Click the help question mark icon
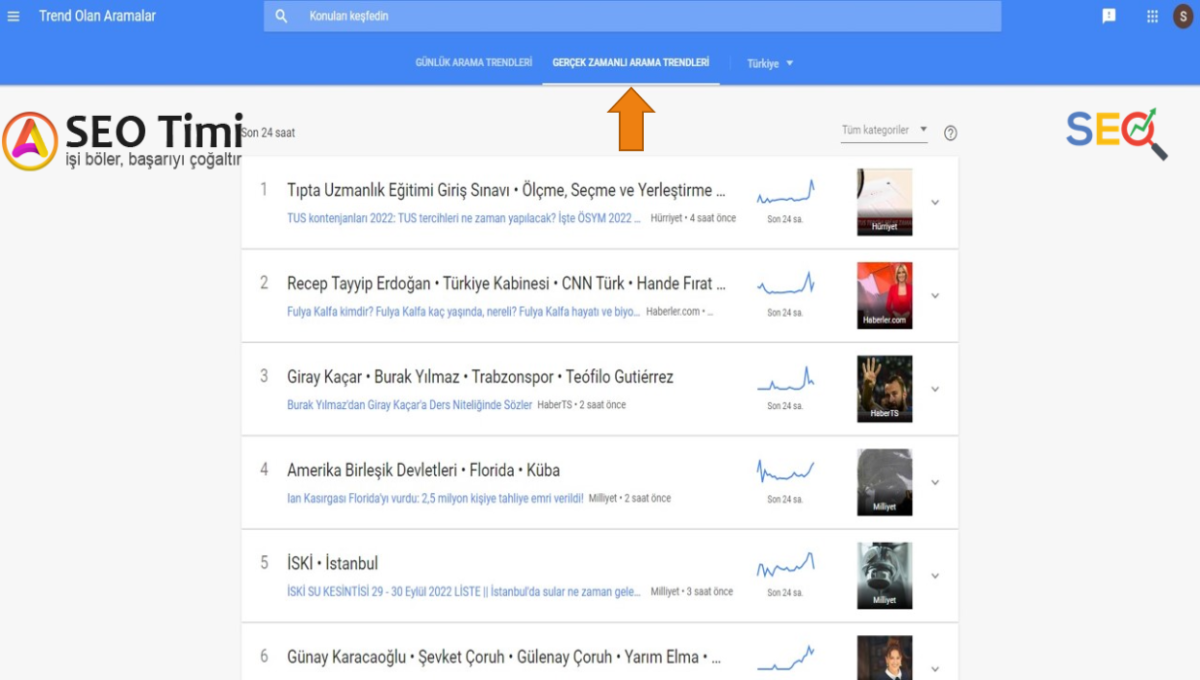The width and height of the screenshot is (1200, 680). click(x=950, y=133)
